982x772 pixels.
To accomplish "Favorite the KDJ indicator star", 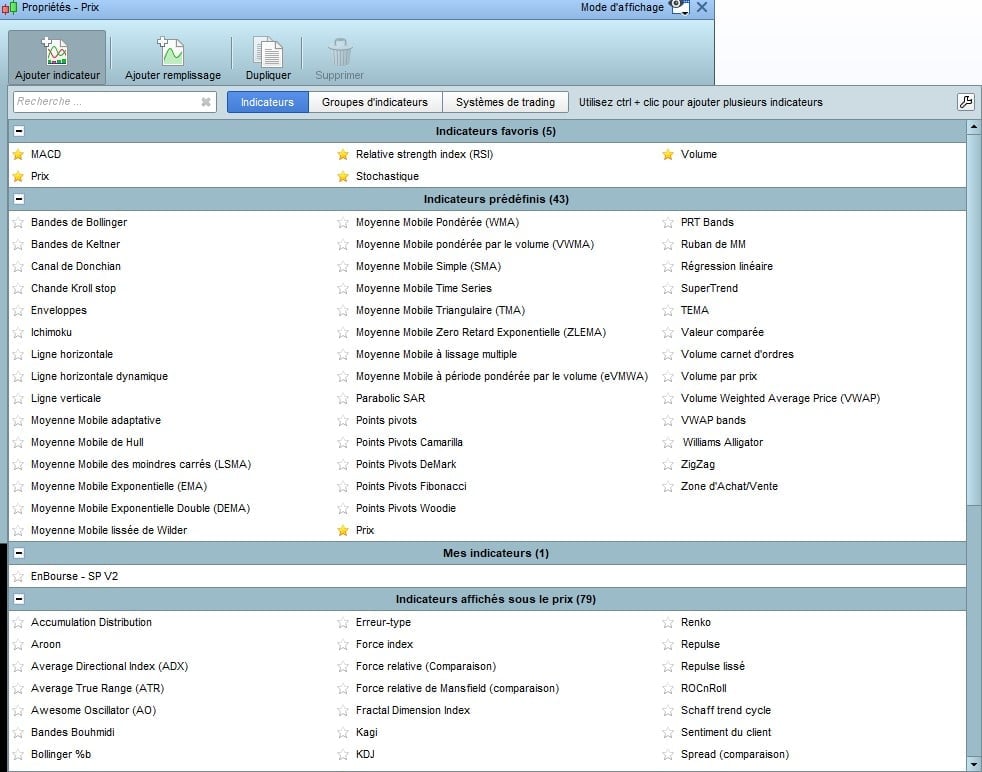I will 343,754.
